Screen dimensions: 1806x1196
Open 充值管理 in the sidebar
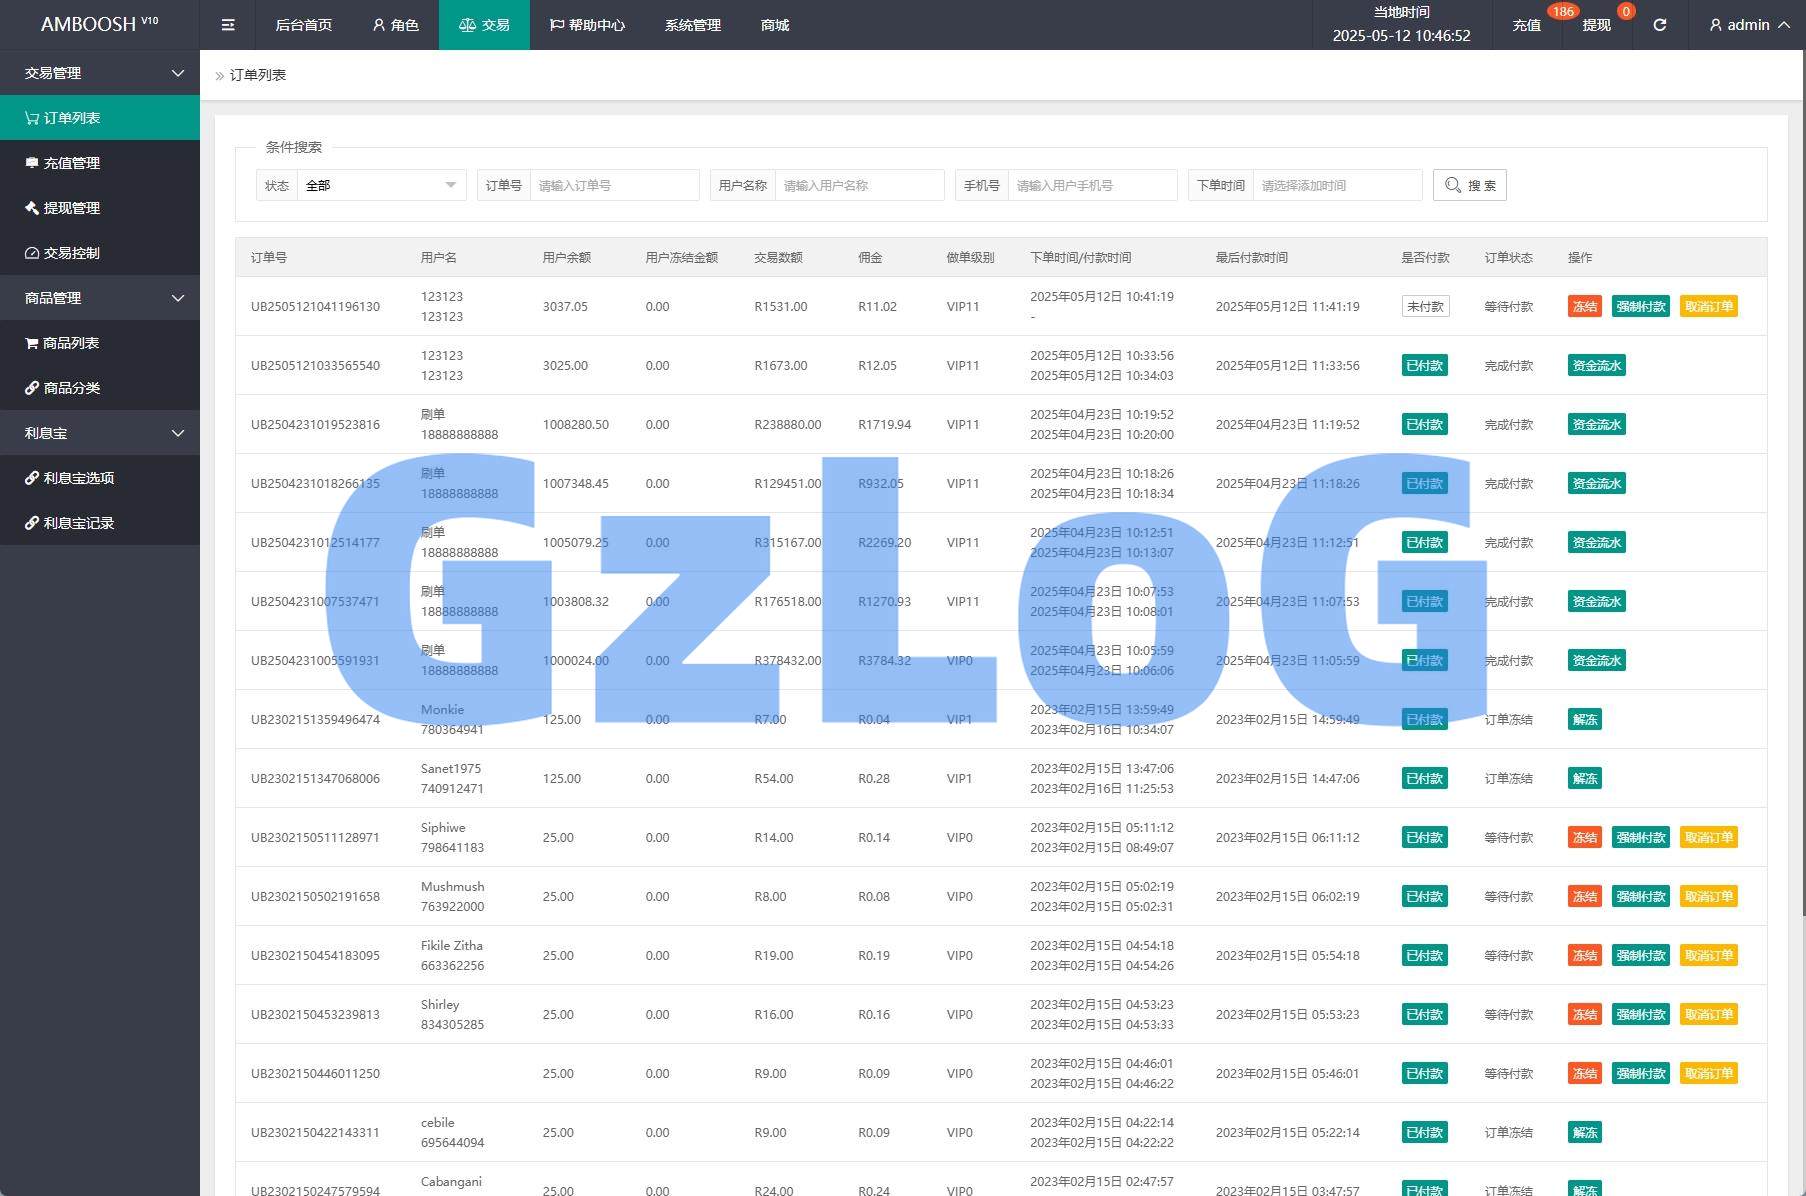(71, 163)
